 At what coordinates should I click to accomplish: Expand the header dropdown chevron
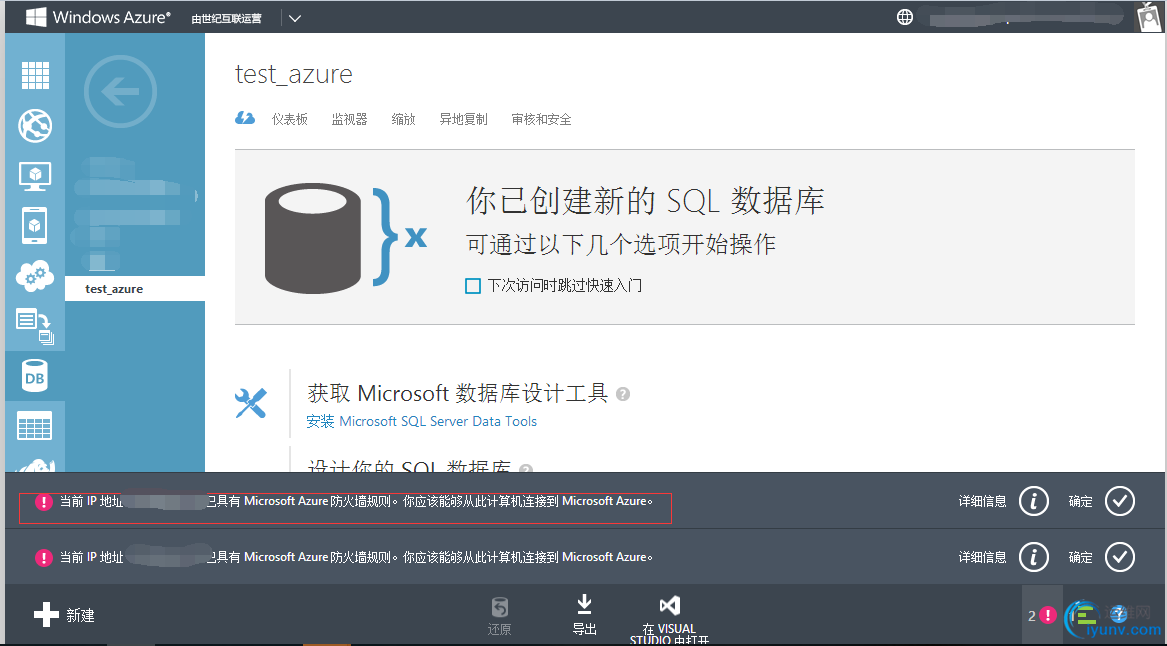[x=295, y=18]
